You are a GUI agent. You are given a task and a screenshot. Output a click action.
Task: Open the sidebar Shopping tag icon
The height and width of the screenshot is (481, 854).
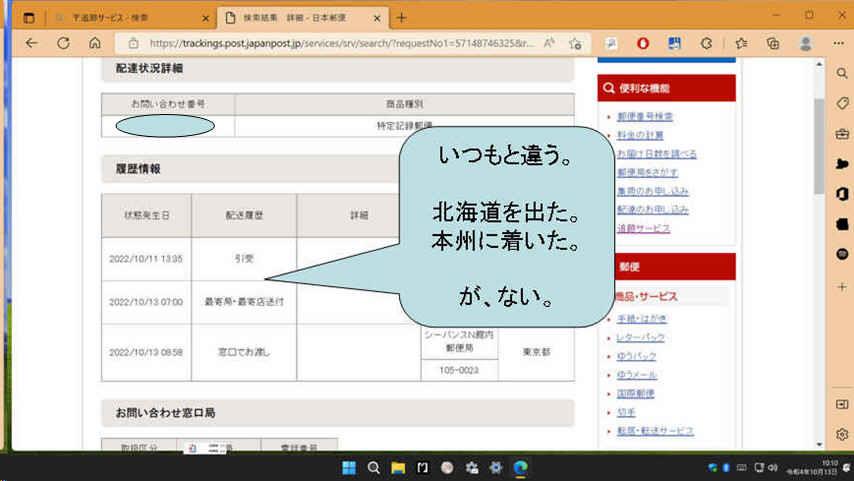(842, 103)
